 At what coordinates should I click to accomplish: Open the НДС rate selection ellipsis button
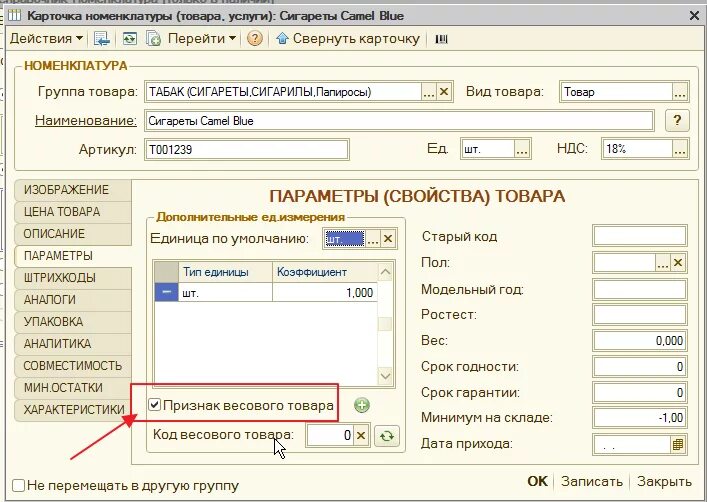(x=680, y=149)
